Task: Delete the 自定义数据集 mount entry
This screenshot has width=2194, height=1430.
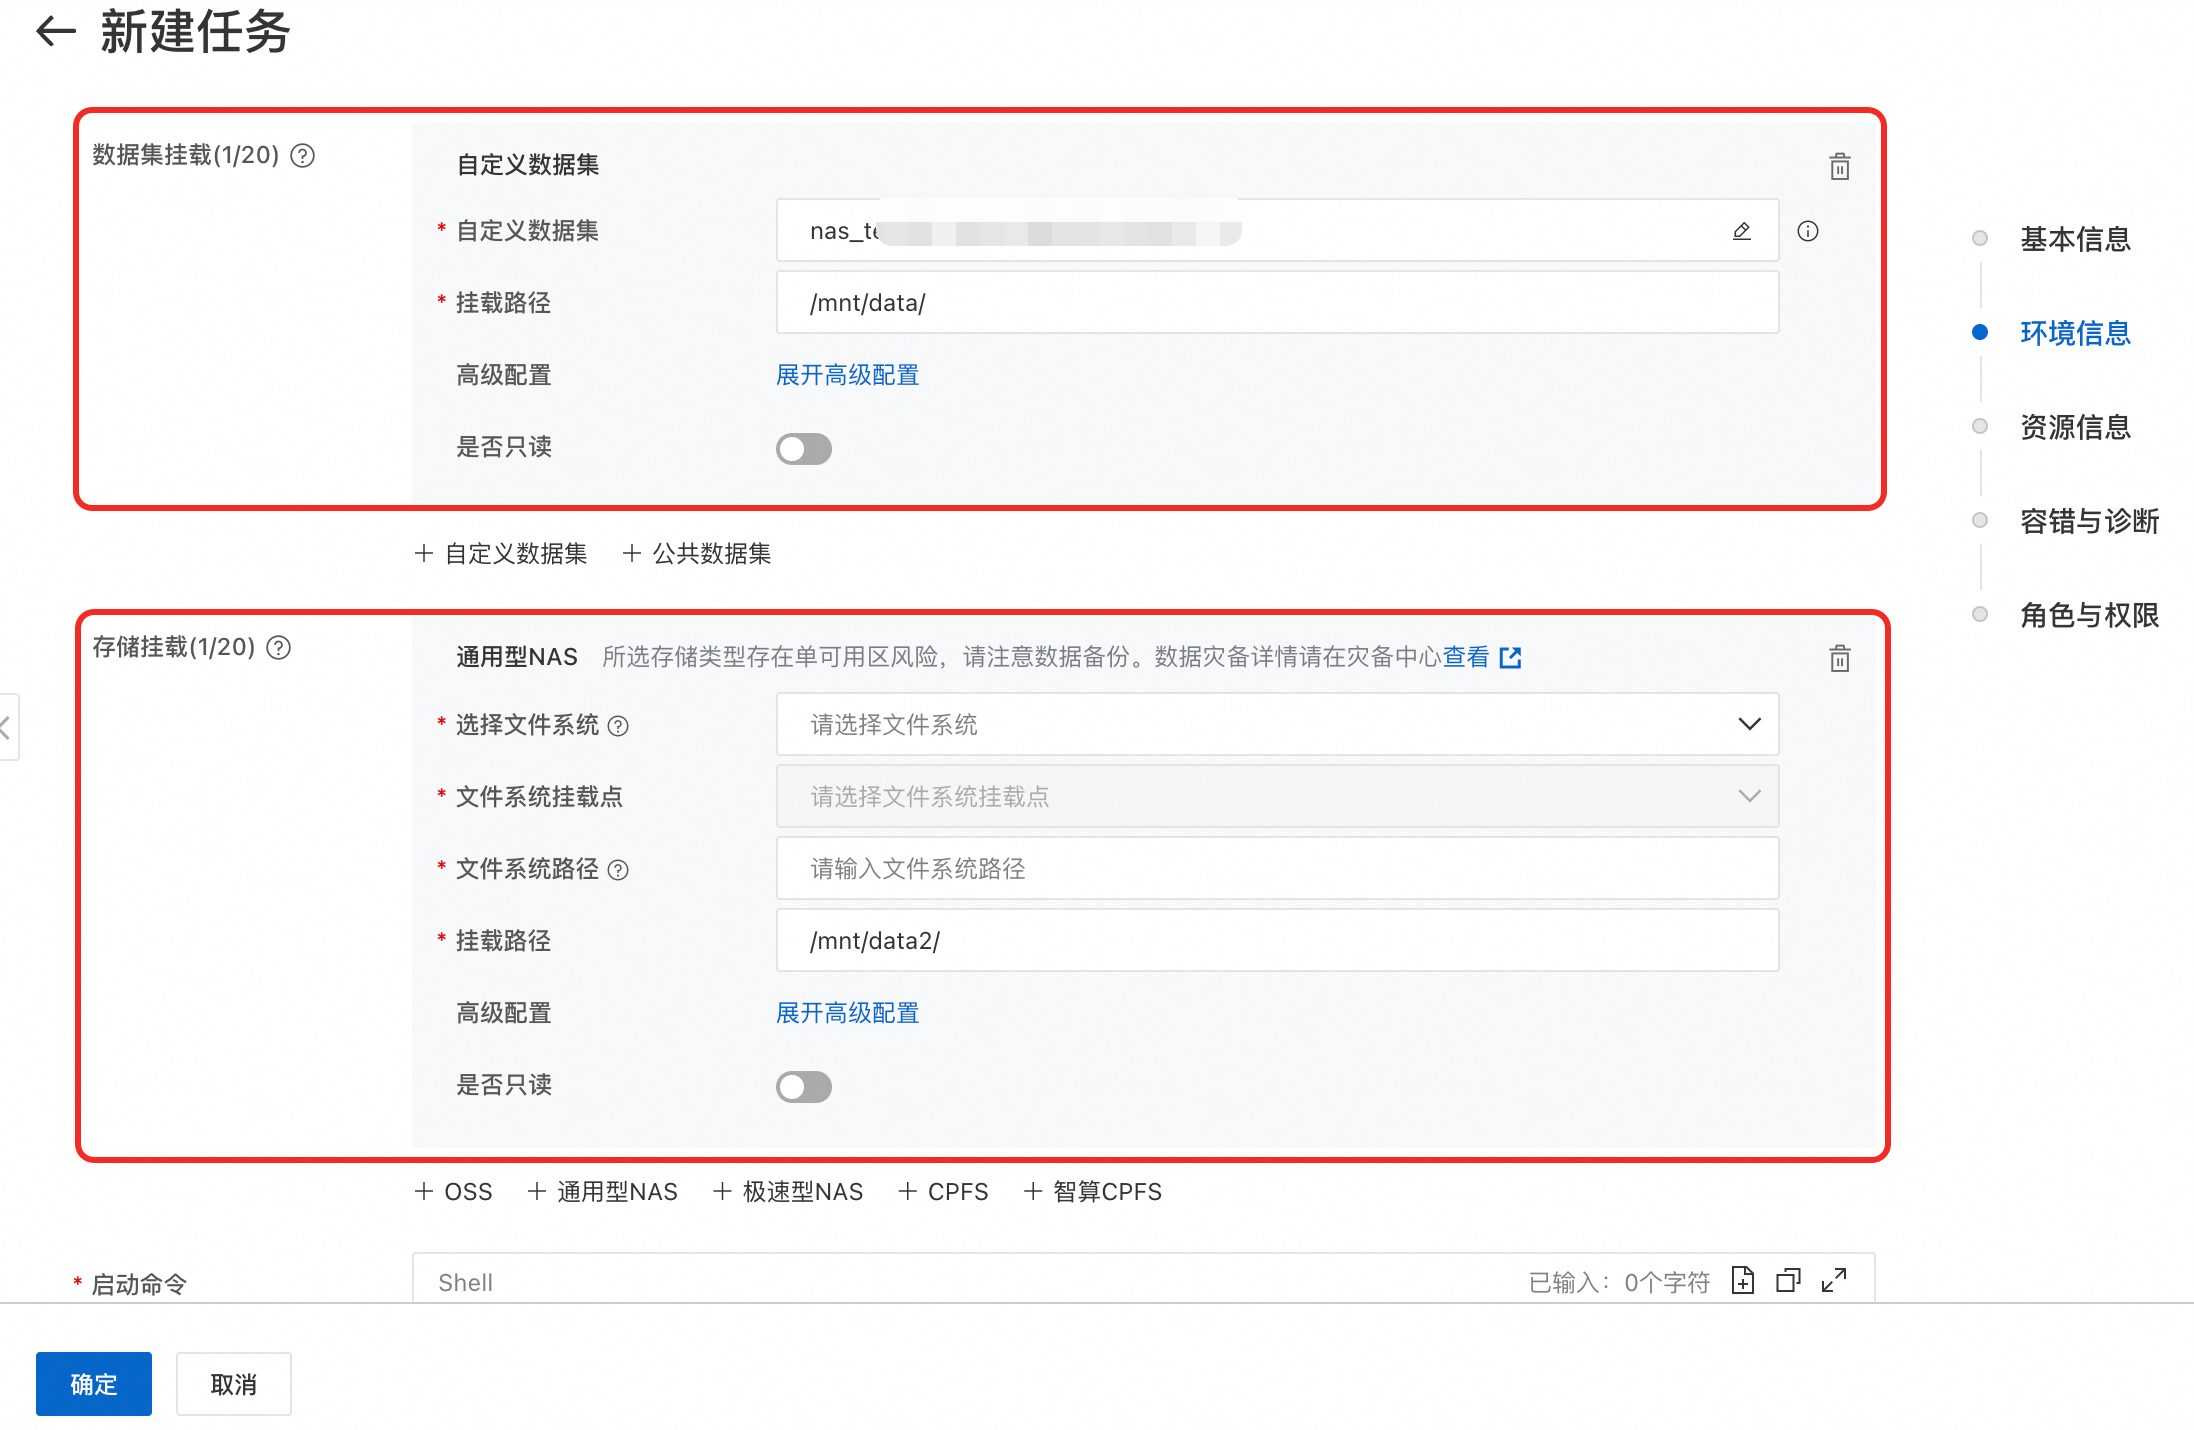Action: tap(1839, 166)
